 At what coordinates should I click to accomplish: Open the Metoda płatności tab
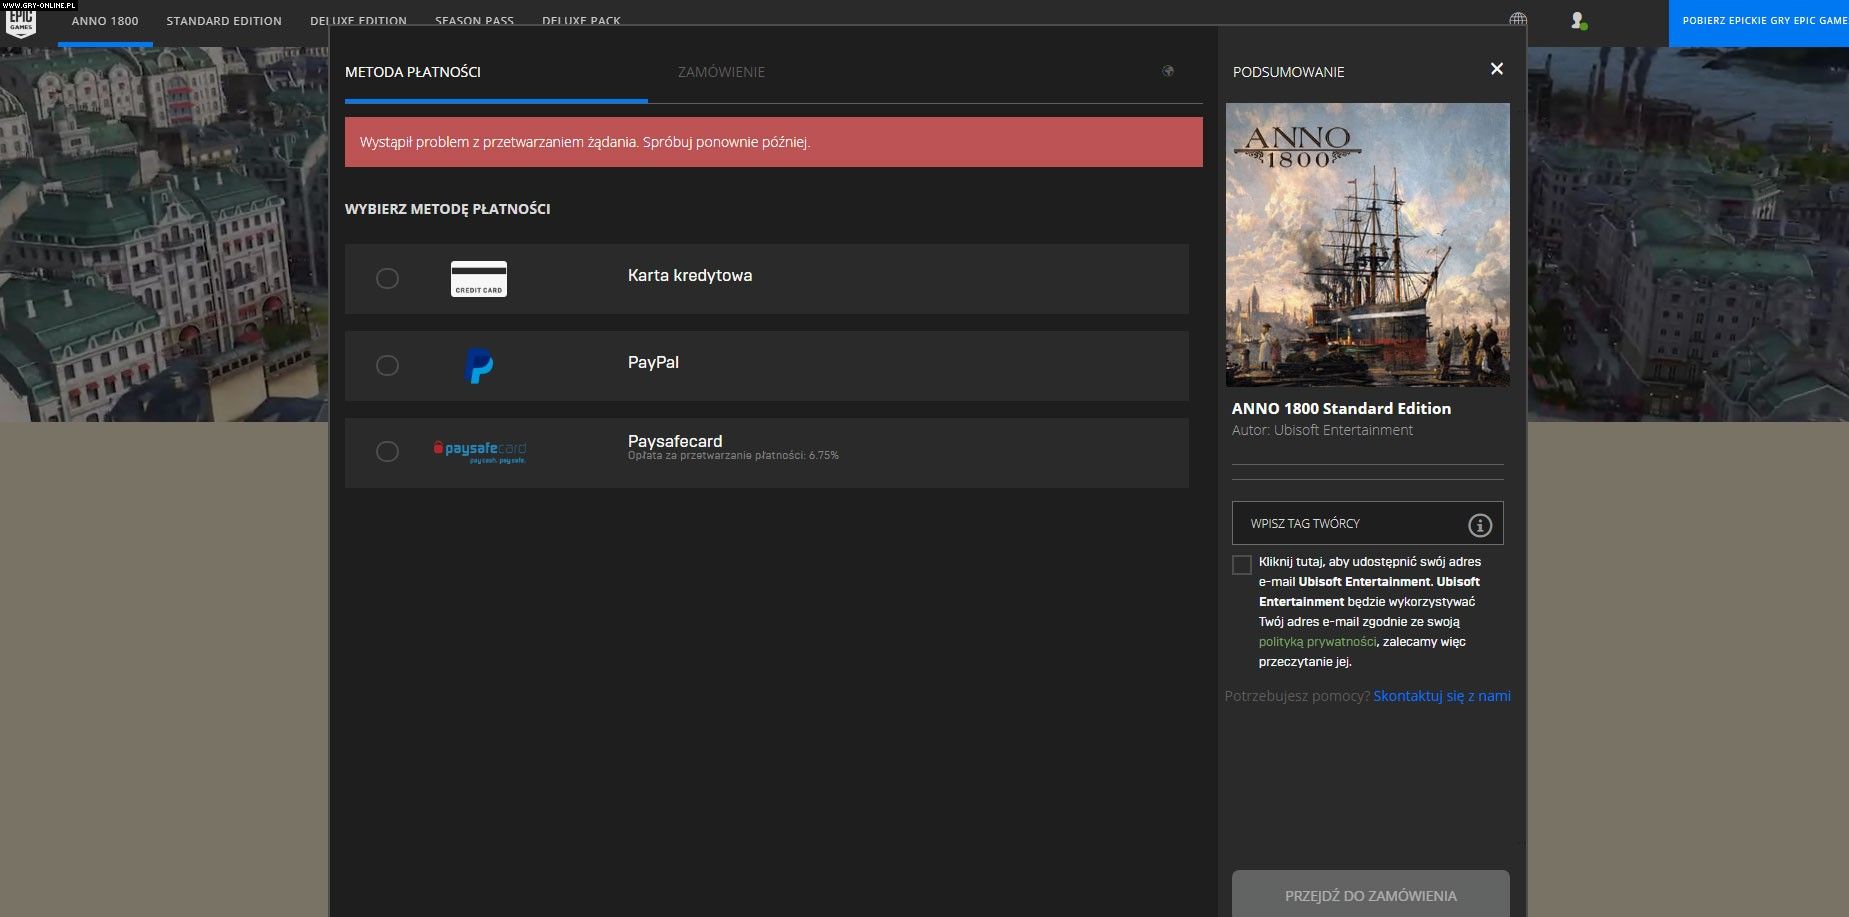[413, 72]
